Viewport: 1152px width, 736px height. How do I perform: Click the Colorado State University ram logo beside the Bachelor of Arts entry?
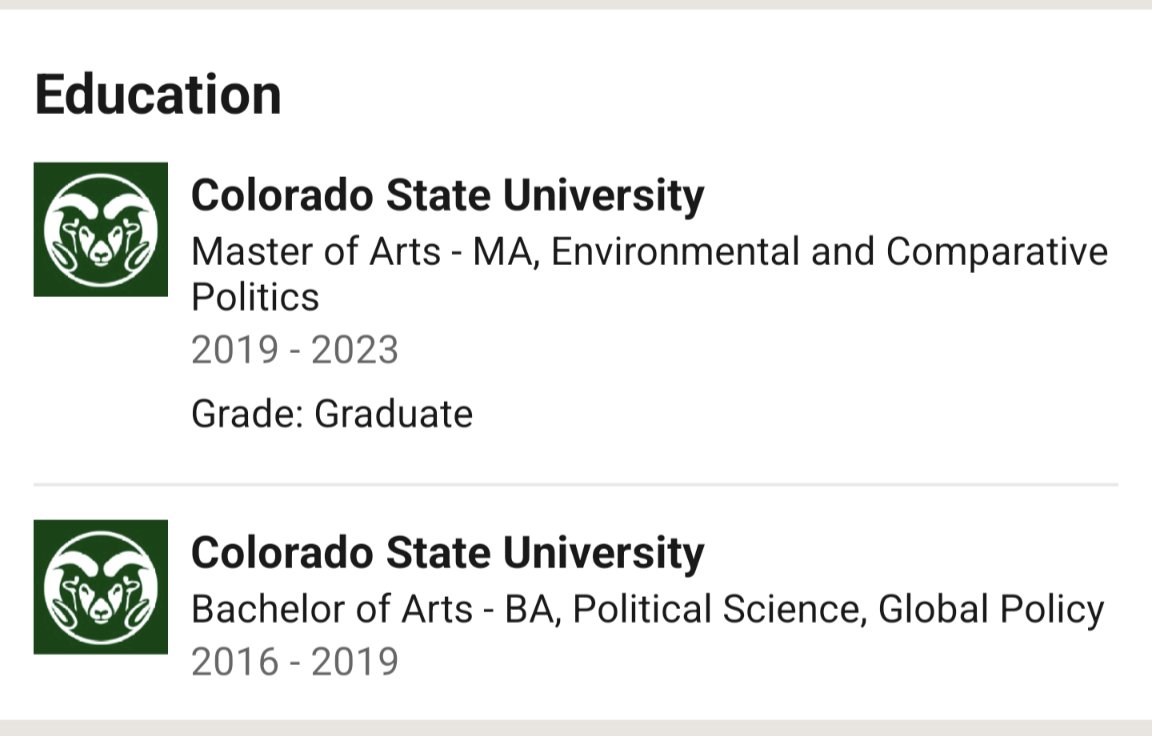click(x=100, y=587)
